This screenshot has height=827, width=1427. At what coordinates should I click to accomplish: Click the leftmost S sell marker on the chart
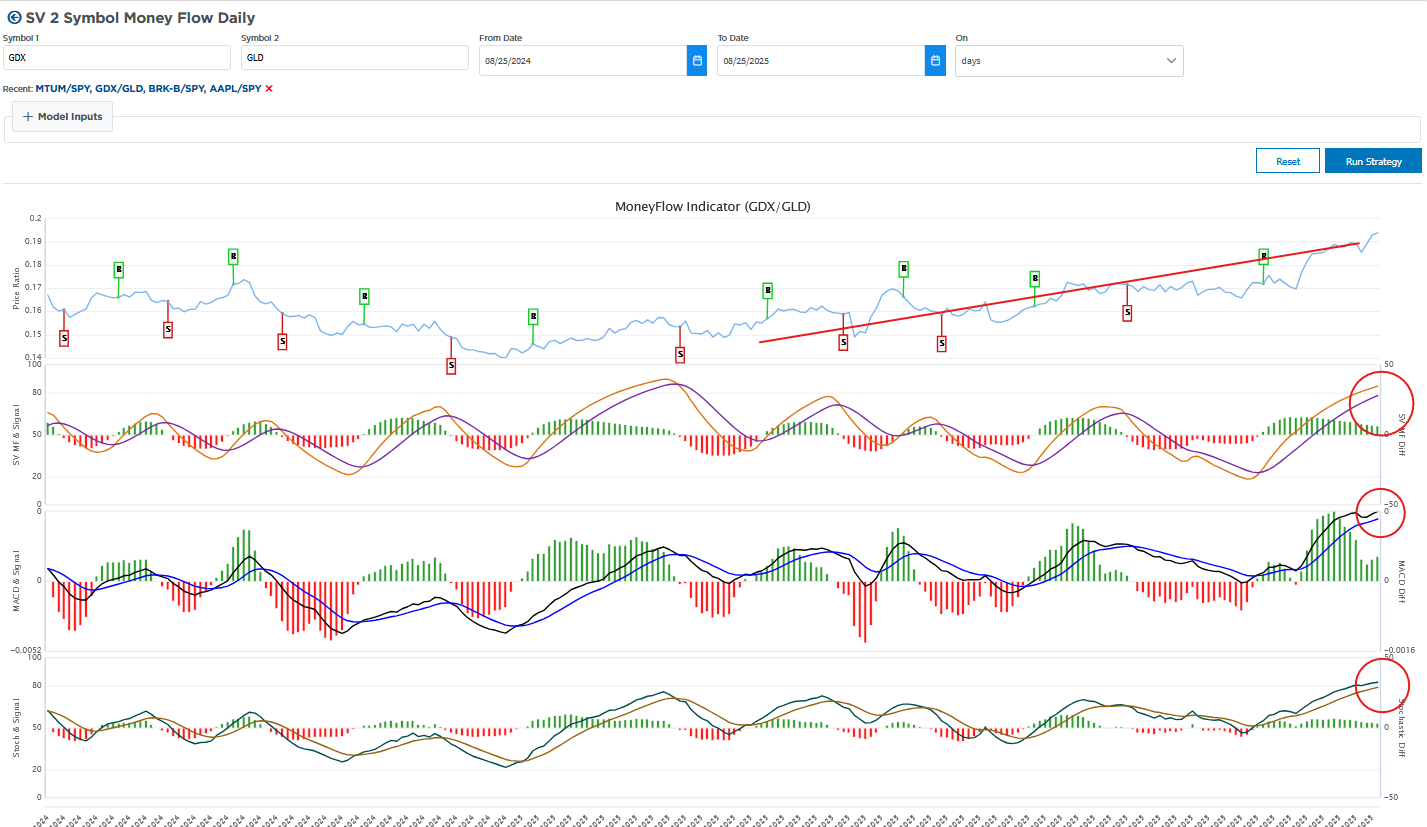tap(64, 338)
